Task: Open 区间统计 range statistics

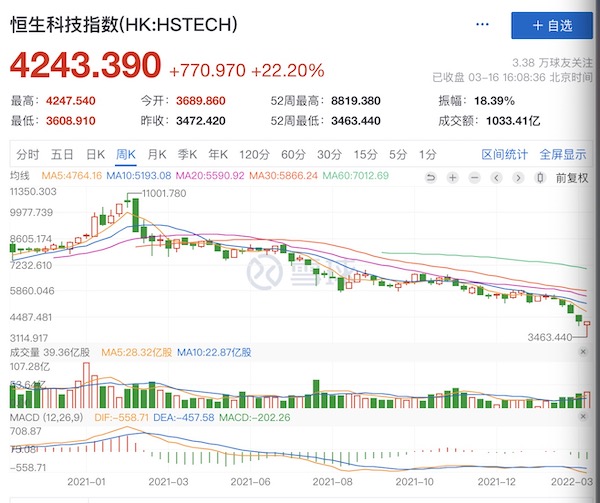Action: [x=504, y=155]
